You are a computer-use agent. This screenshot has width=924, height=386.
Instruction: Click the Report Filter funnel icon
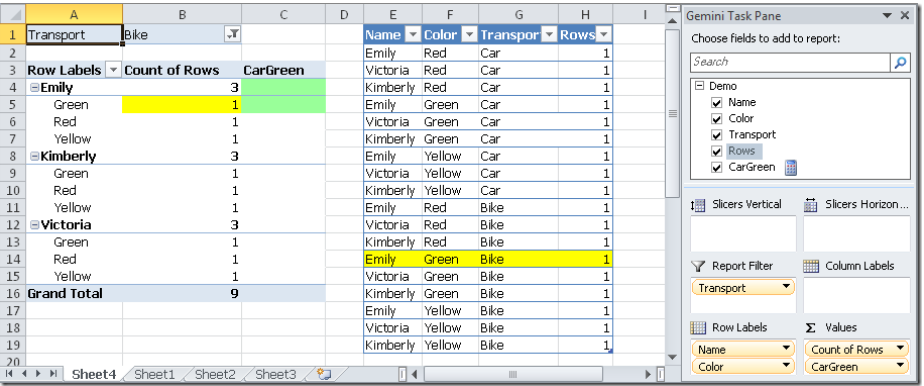pos(698,266)
